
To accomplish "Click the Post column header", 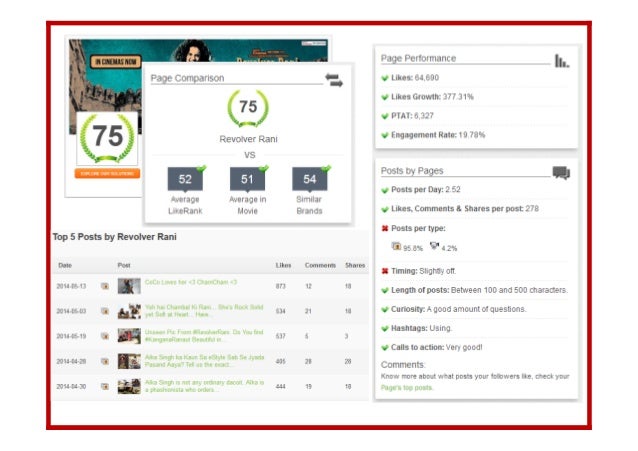I will (x=124, y=265).
